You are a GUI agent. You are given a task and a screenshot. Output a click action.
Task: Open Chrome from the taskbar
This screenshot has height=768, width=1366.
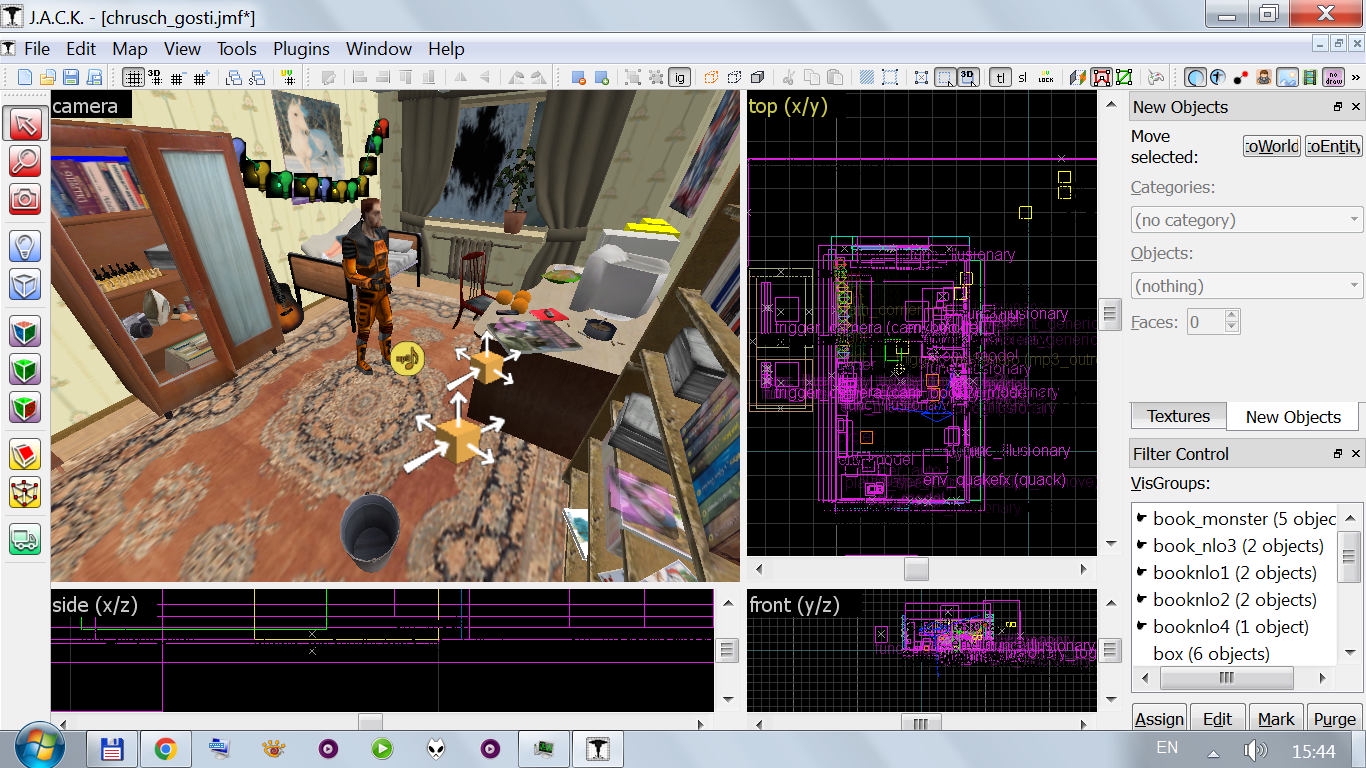(x=166, y=748)
